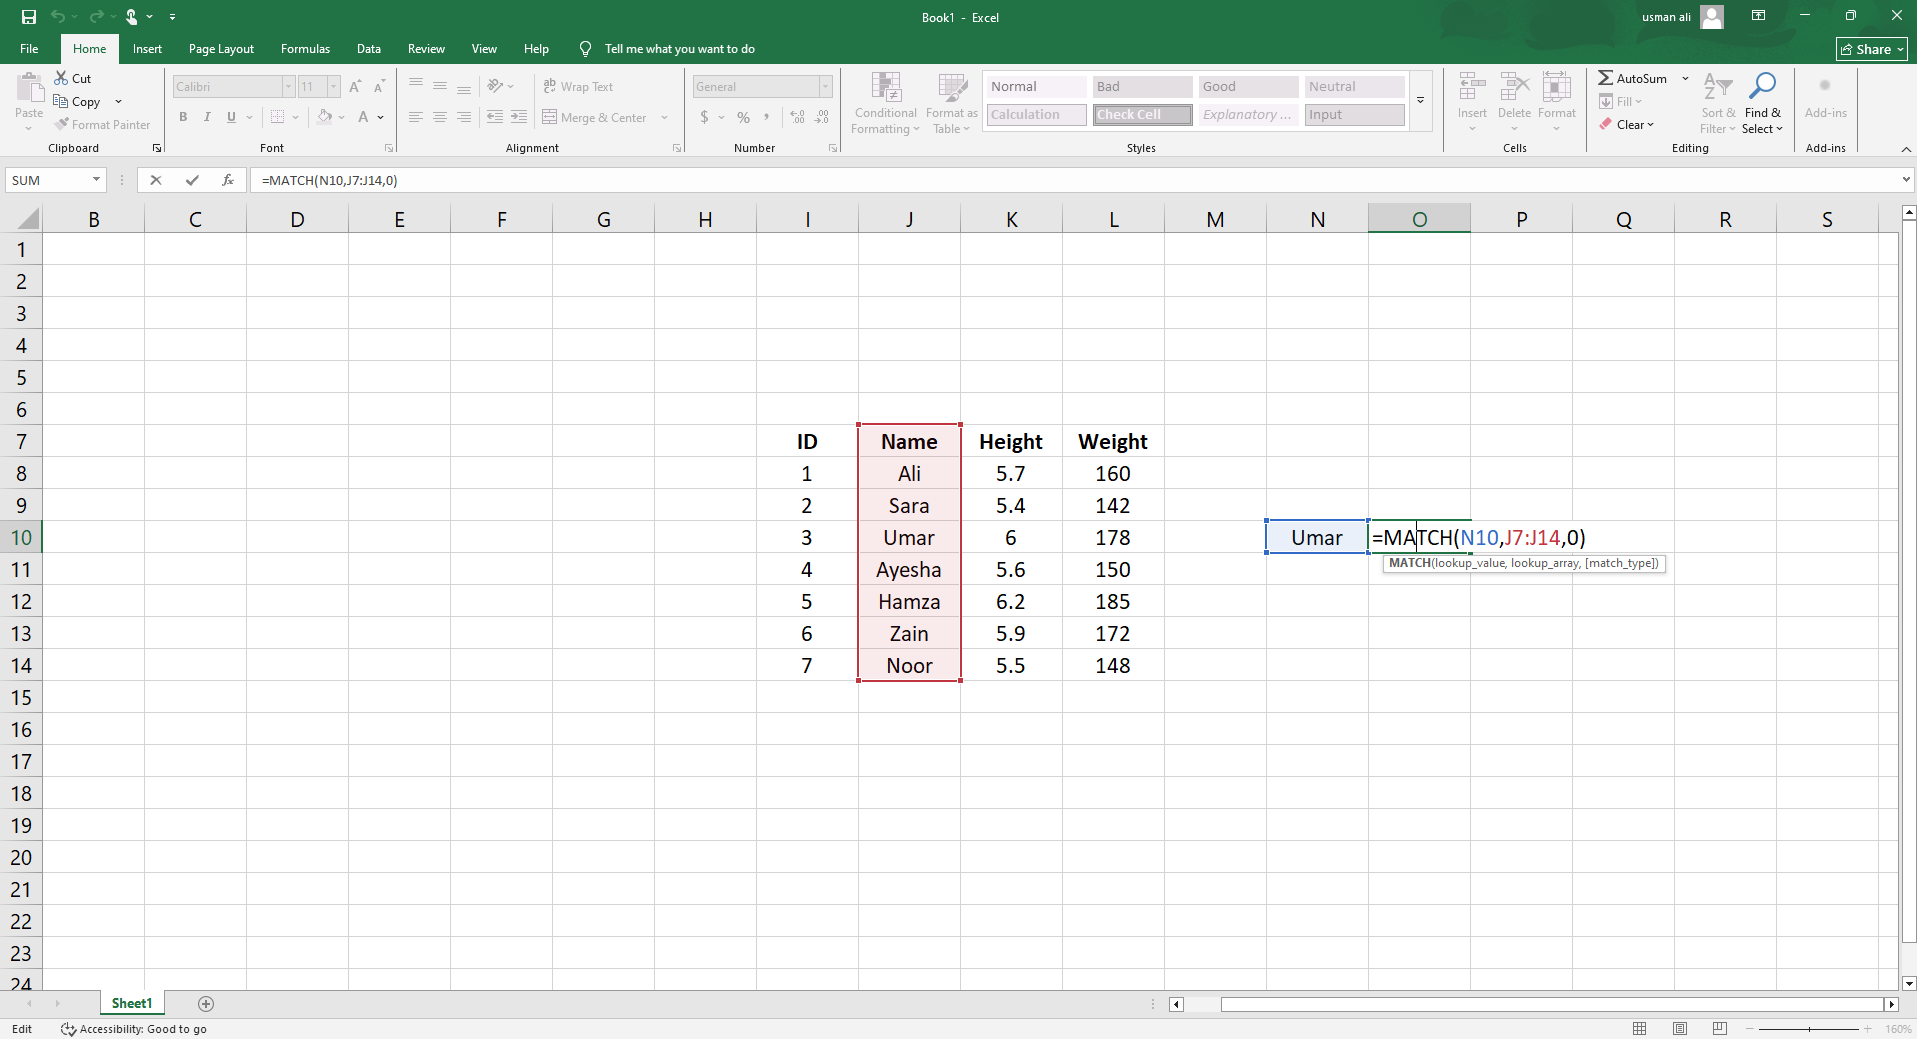Cancel formula entry with the X icon
The image size is (1917, 1039).
[155, 180]
